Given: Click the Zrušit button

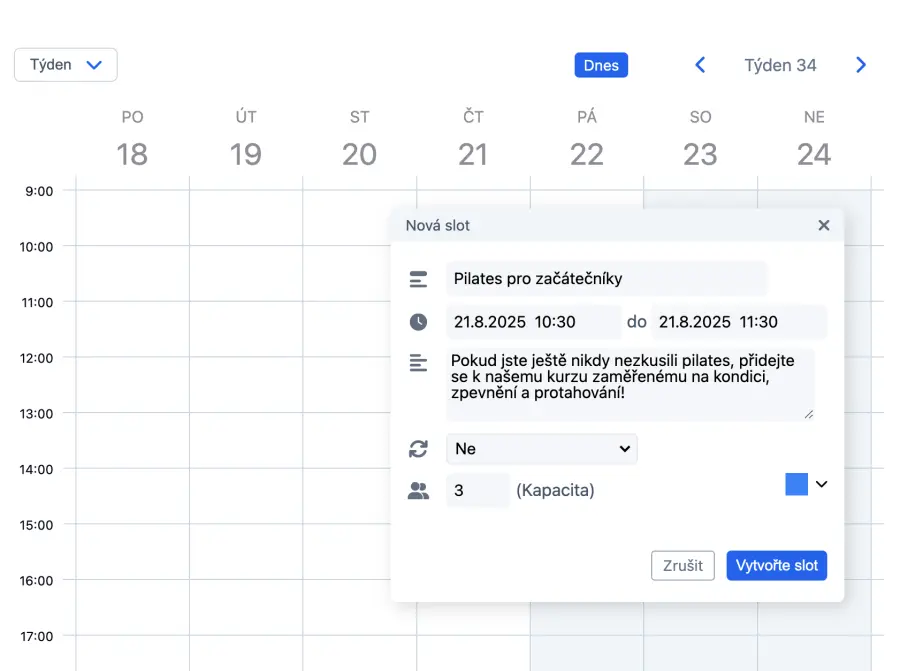Looking at the screenshot, I should click(683, 565).
